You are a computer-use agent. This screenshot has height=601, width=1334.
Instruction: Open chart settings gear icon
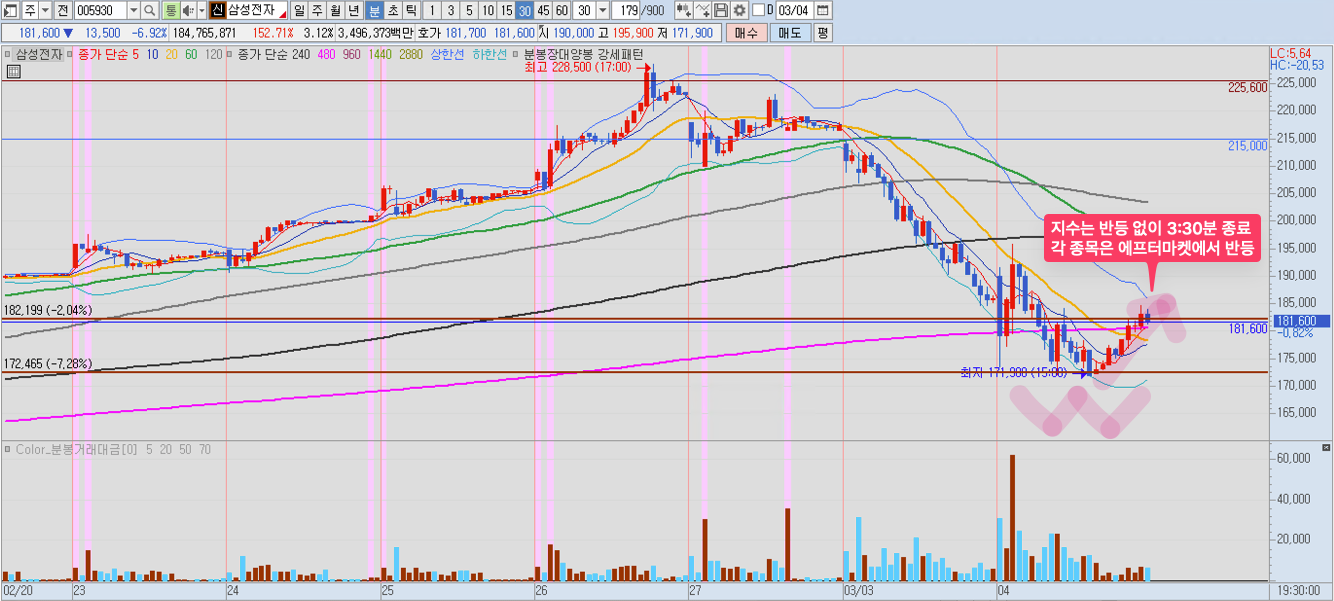pyautogui.click(x=739, y=10)
